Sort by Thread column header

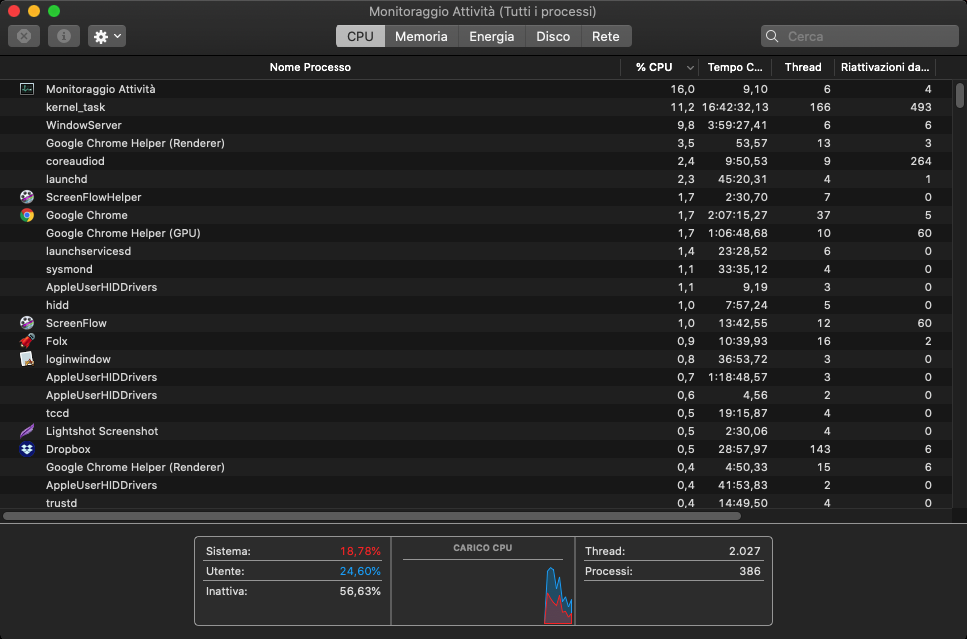tap(803, 67)
